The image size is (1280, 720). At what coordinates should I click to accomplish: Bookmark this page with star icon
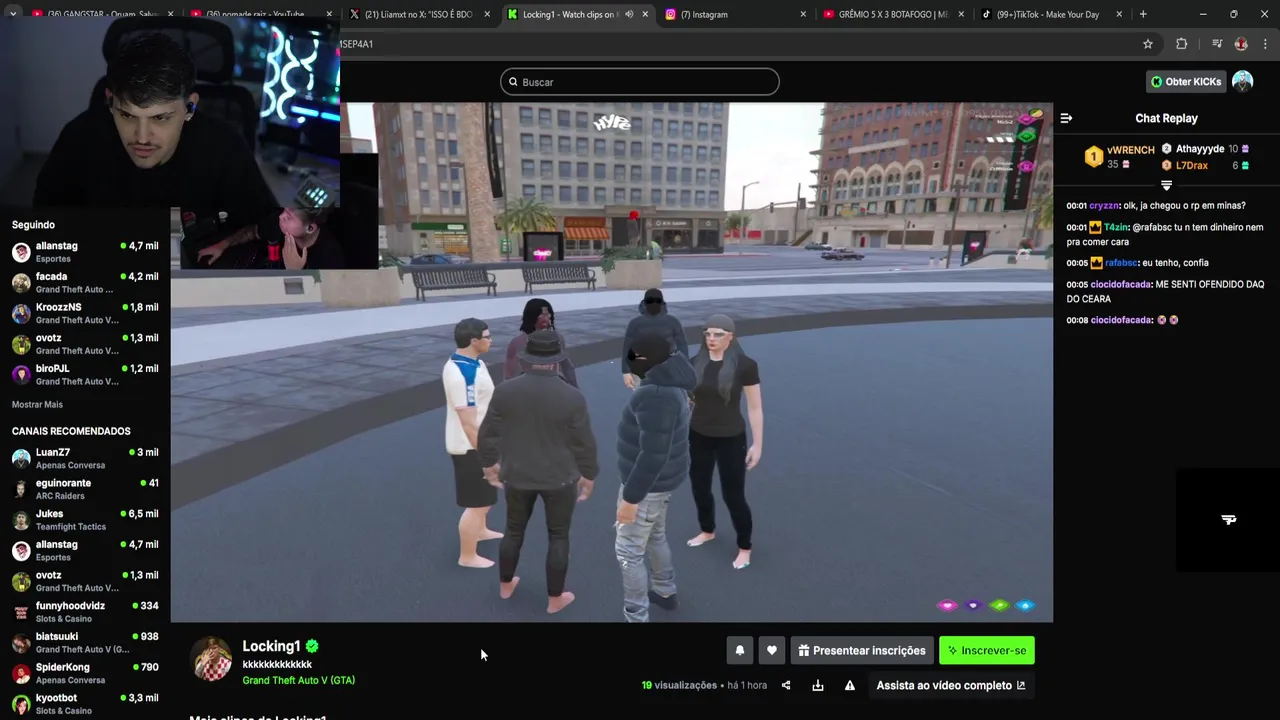(1148, 44)
